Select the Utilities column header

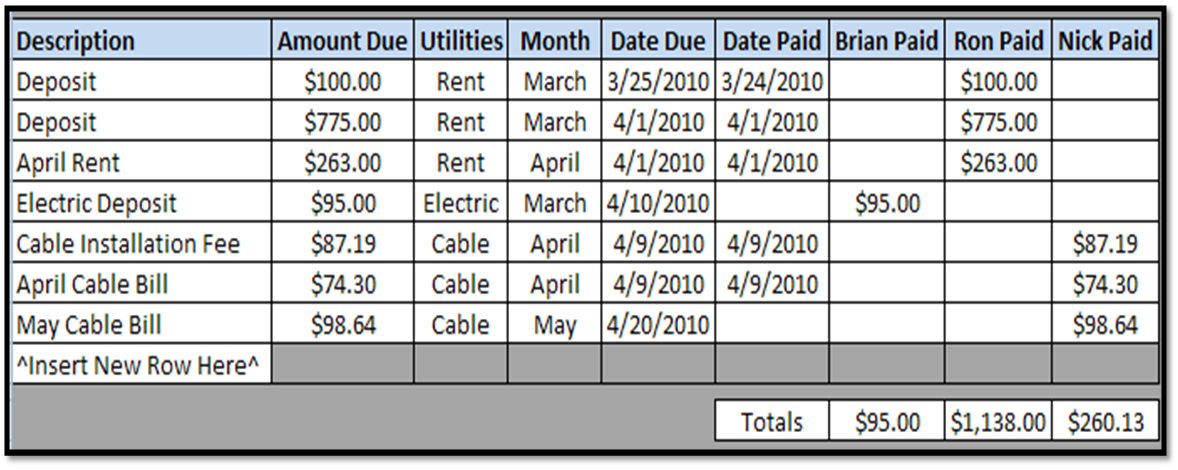point(461,41)
